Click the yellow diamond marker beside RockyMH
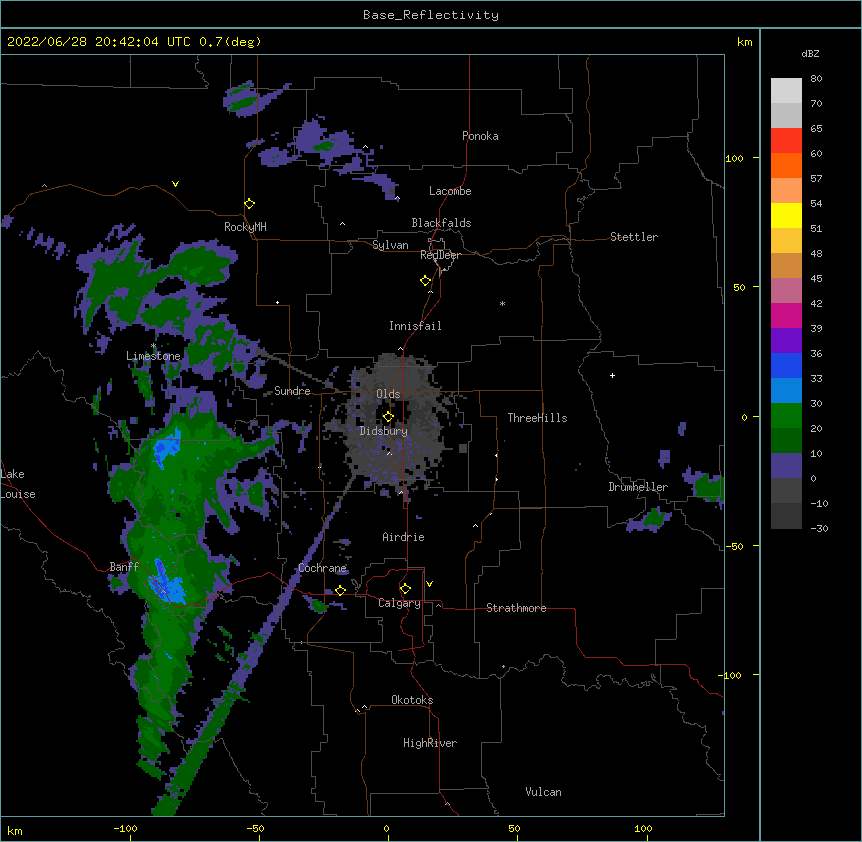The image size is (862, 842). pos(249,204)
